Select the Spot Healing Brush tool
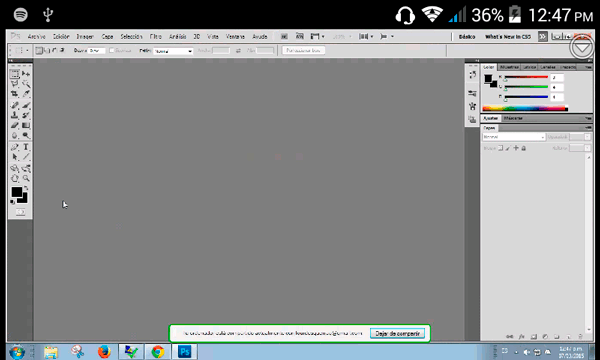Viewport: 600px width, 360px height. pyautogui.click(x=15, y=105)
